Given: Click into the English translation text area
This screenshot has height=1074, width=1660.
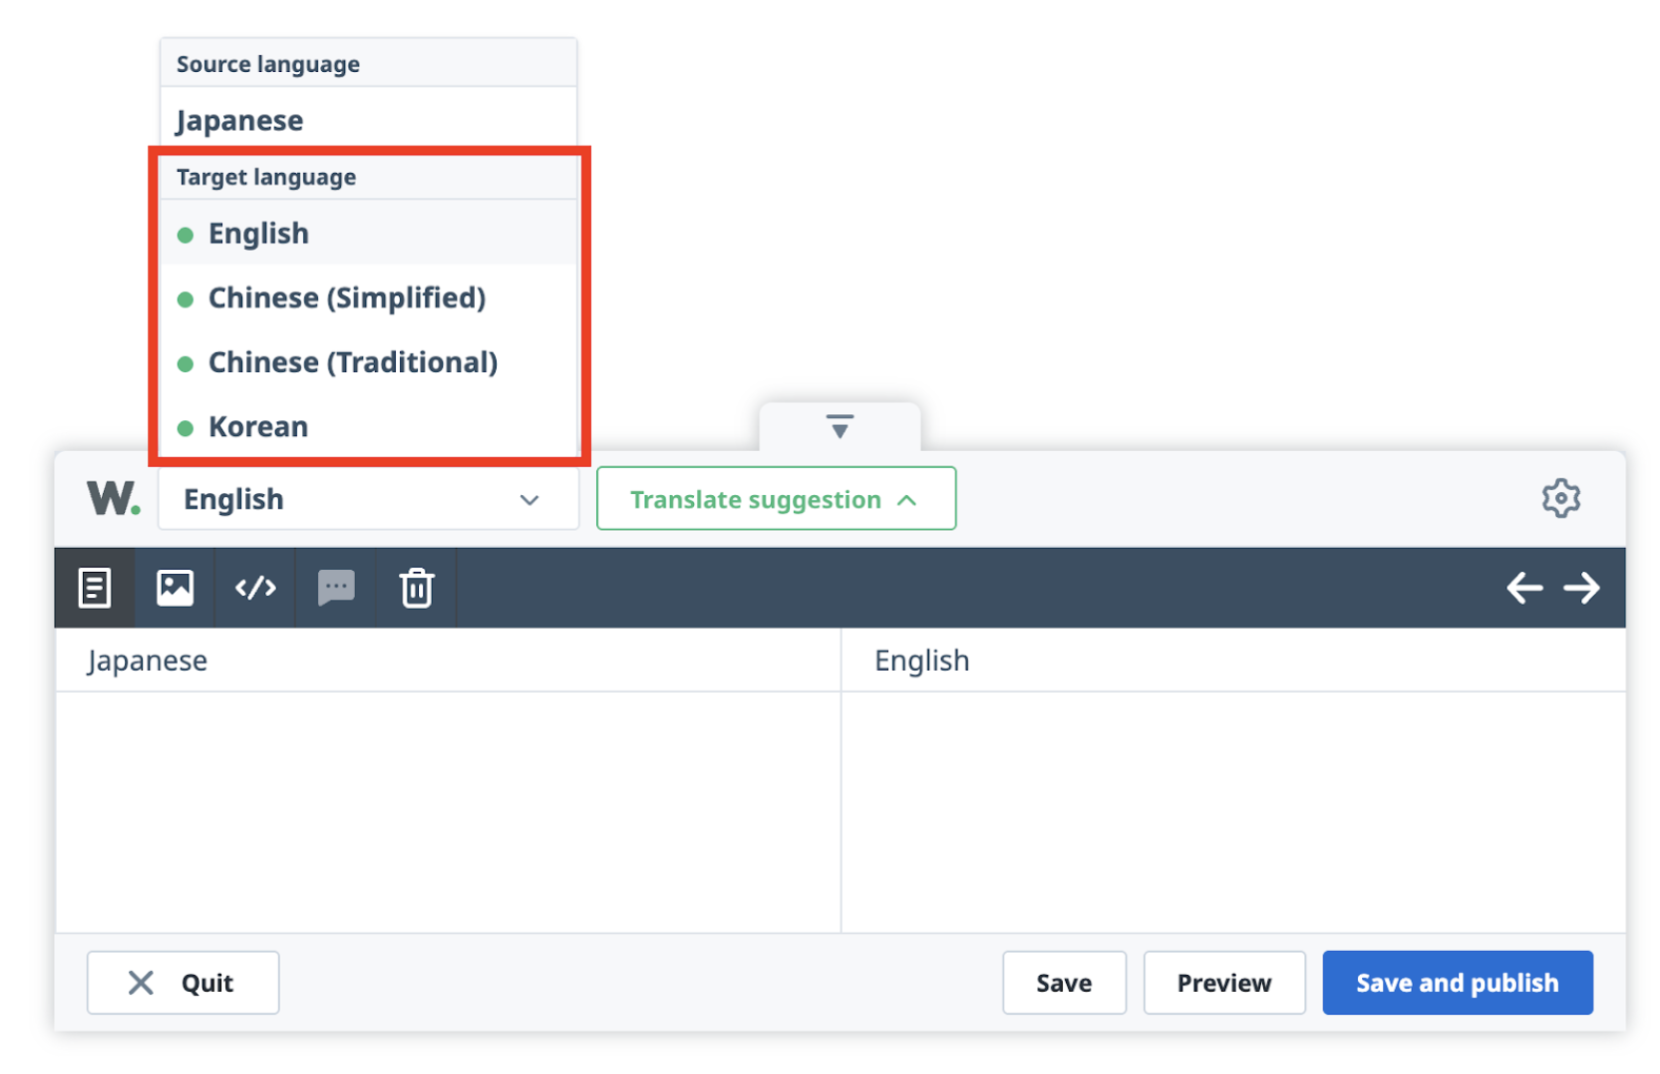Looking at the screenshot, I should (1232, 811).
